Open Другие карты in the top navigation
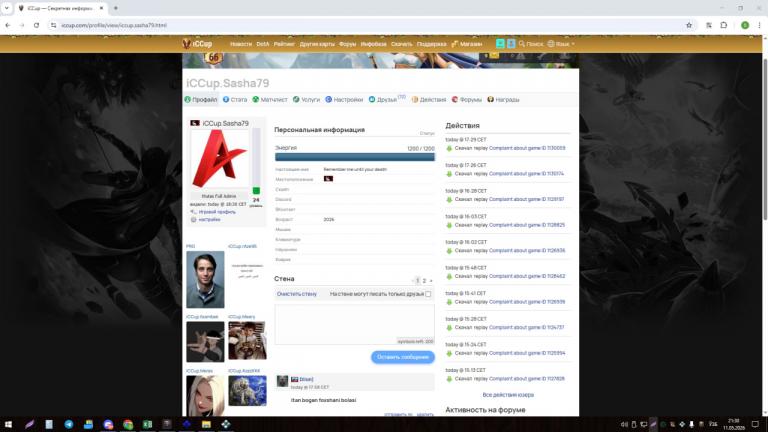The width and height of the screenshot is (768, 432). pos(317,44)
